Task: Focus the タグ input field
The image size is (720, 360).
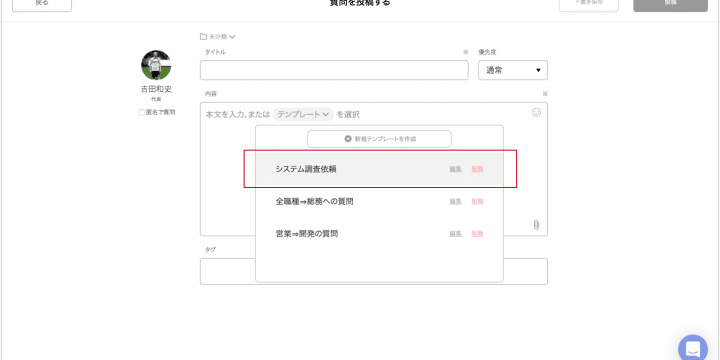Action: (374, 271)
